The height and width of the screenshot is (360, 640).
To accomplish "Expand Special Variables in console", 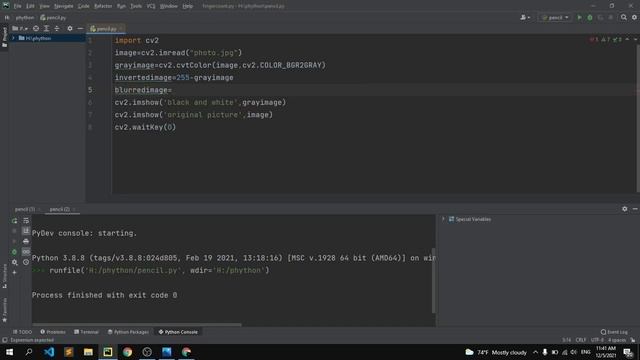I will (443, 219).
